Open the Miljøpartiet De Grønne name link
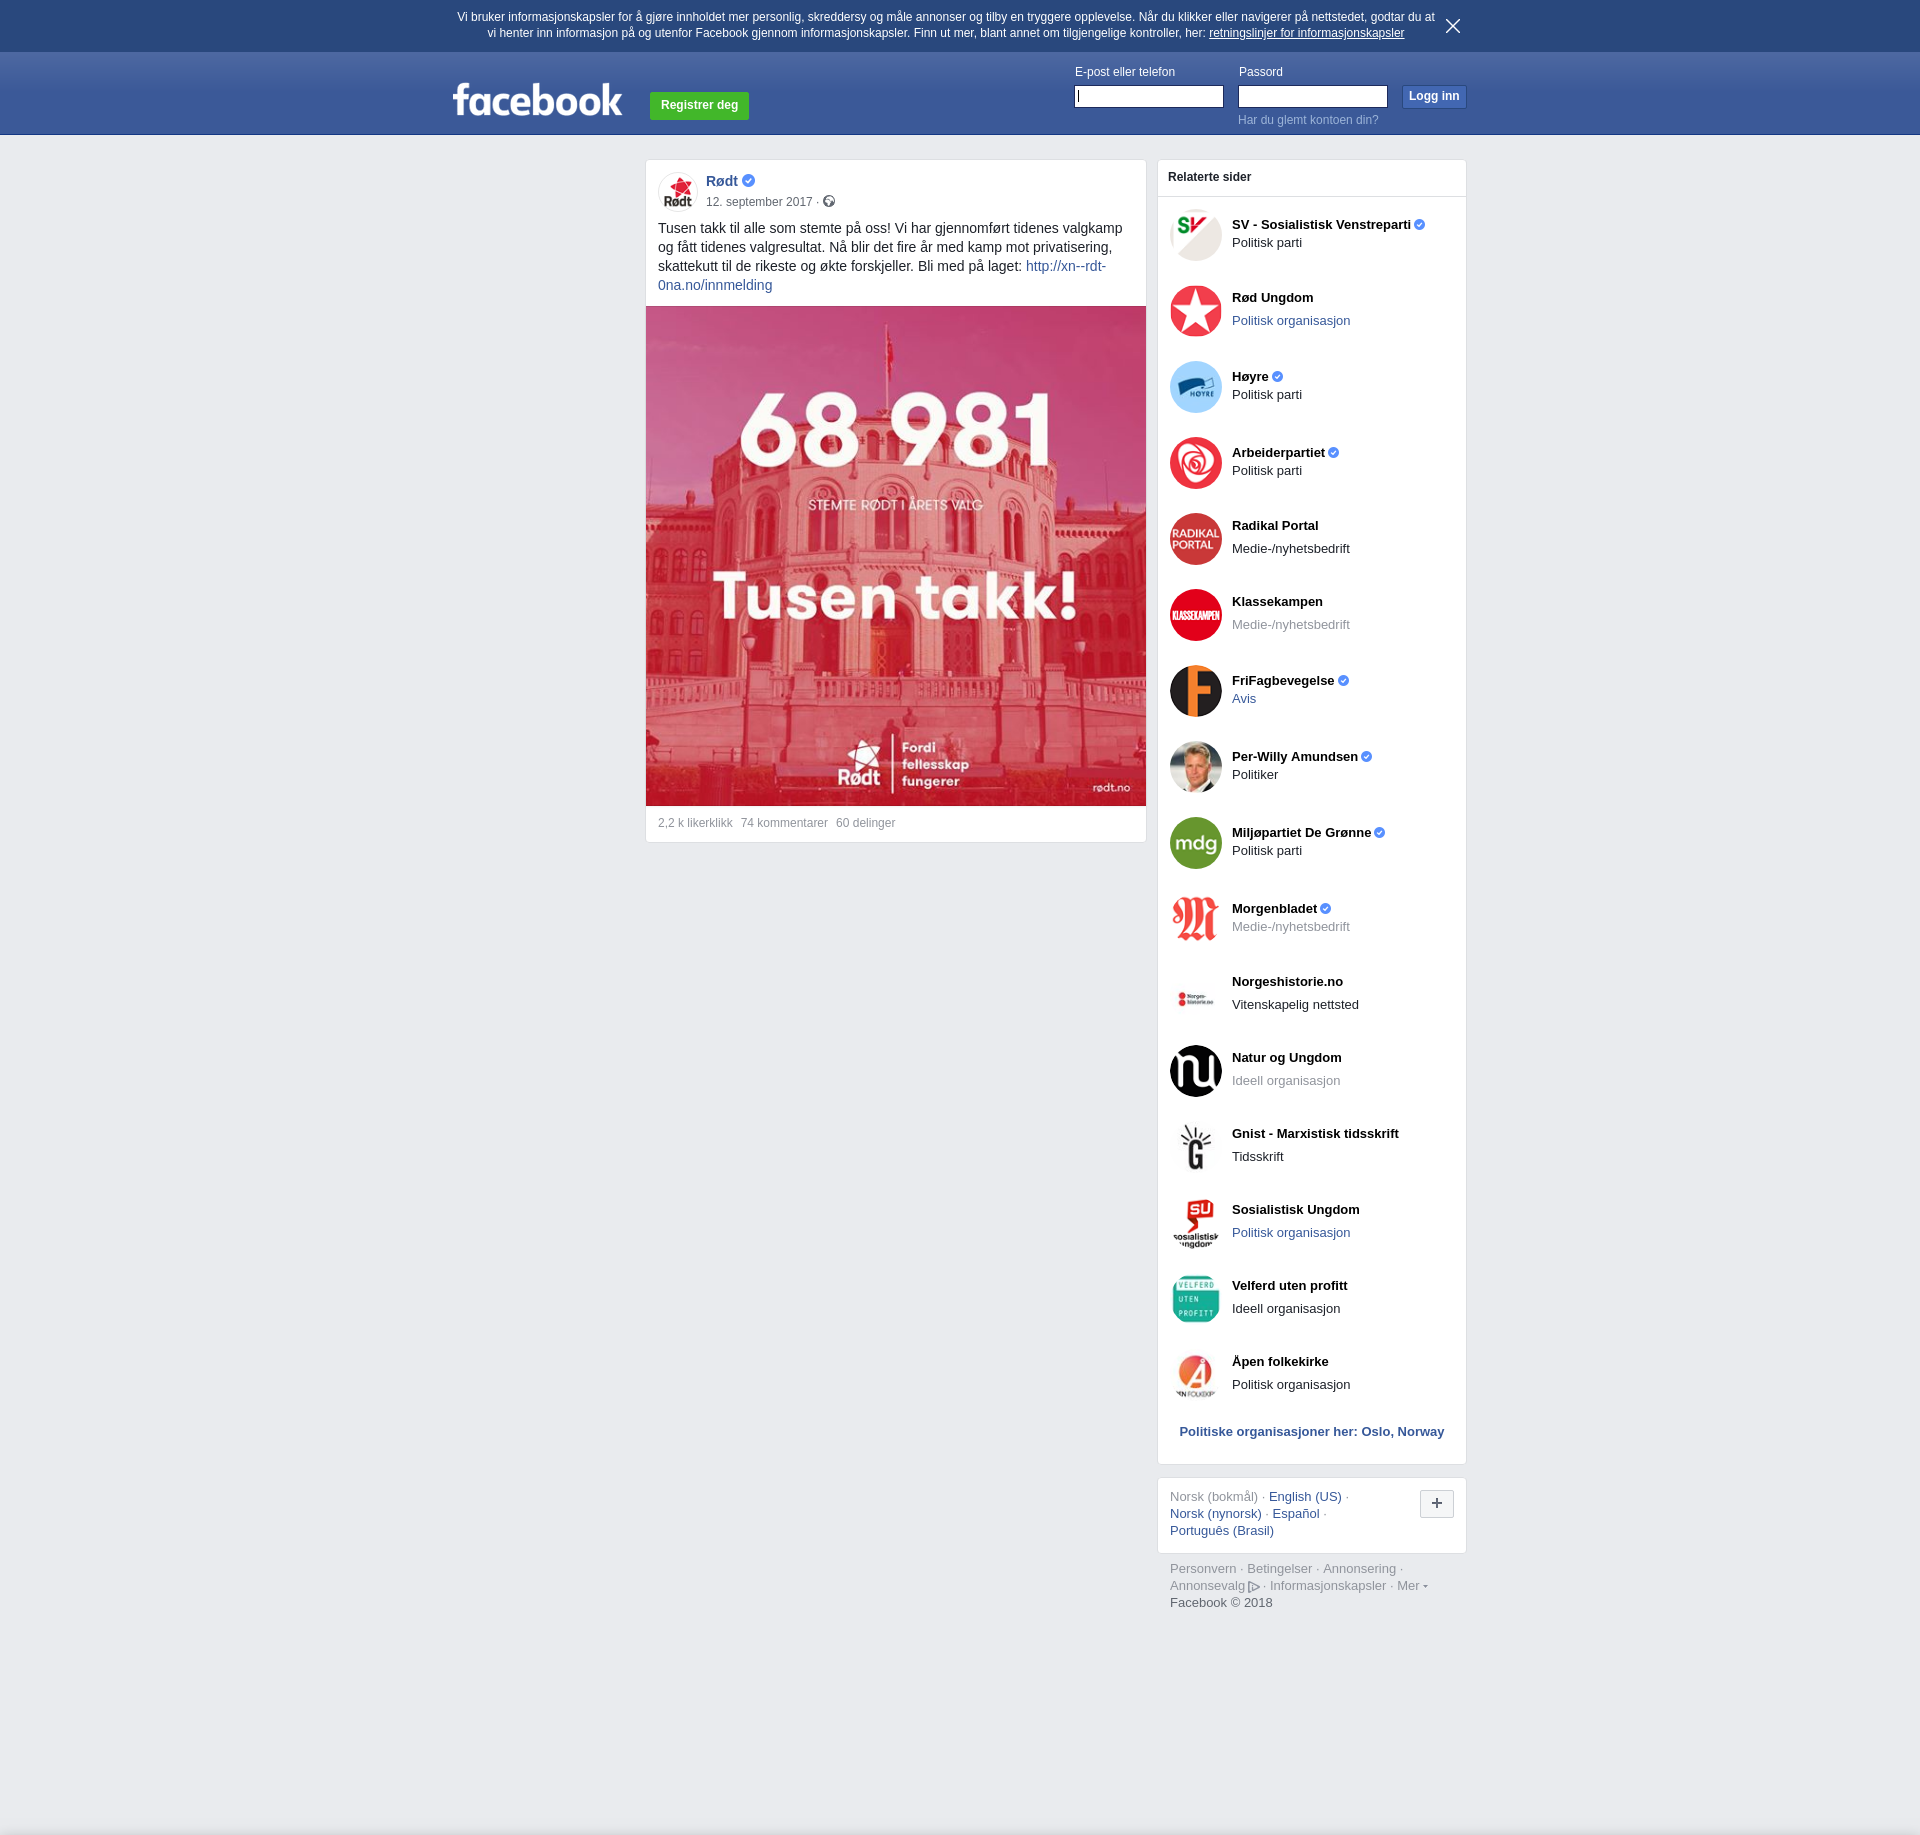The height and width of the screenshot is (1835, 1920). tap(1301, 833)
